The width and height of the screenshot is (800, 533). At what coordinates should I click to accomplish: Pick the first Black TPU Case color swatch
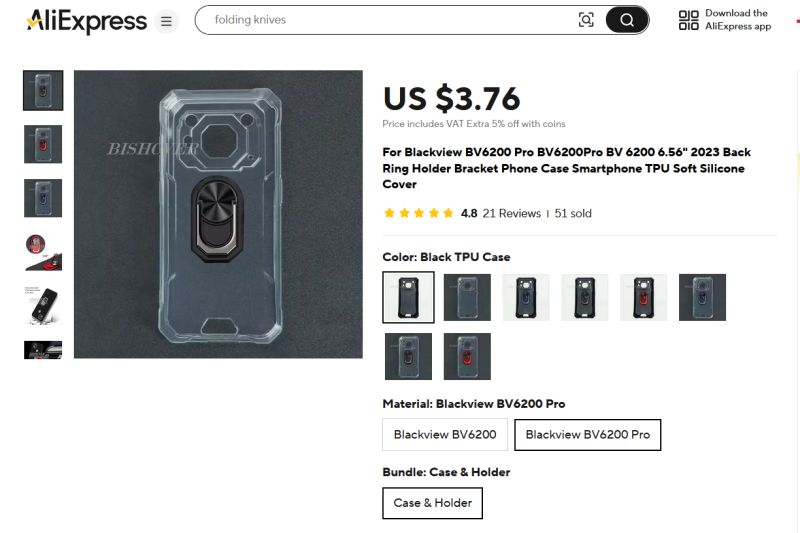(x=408, y=297)
